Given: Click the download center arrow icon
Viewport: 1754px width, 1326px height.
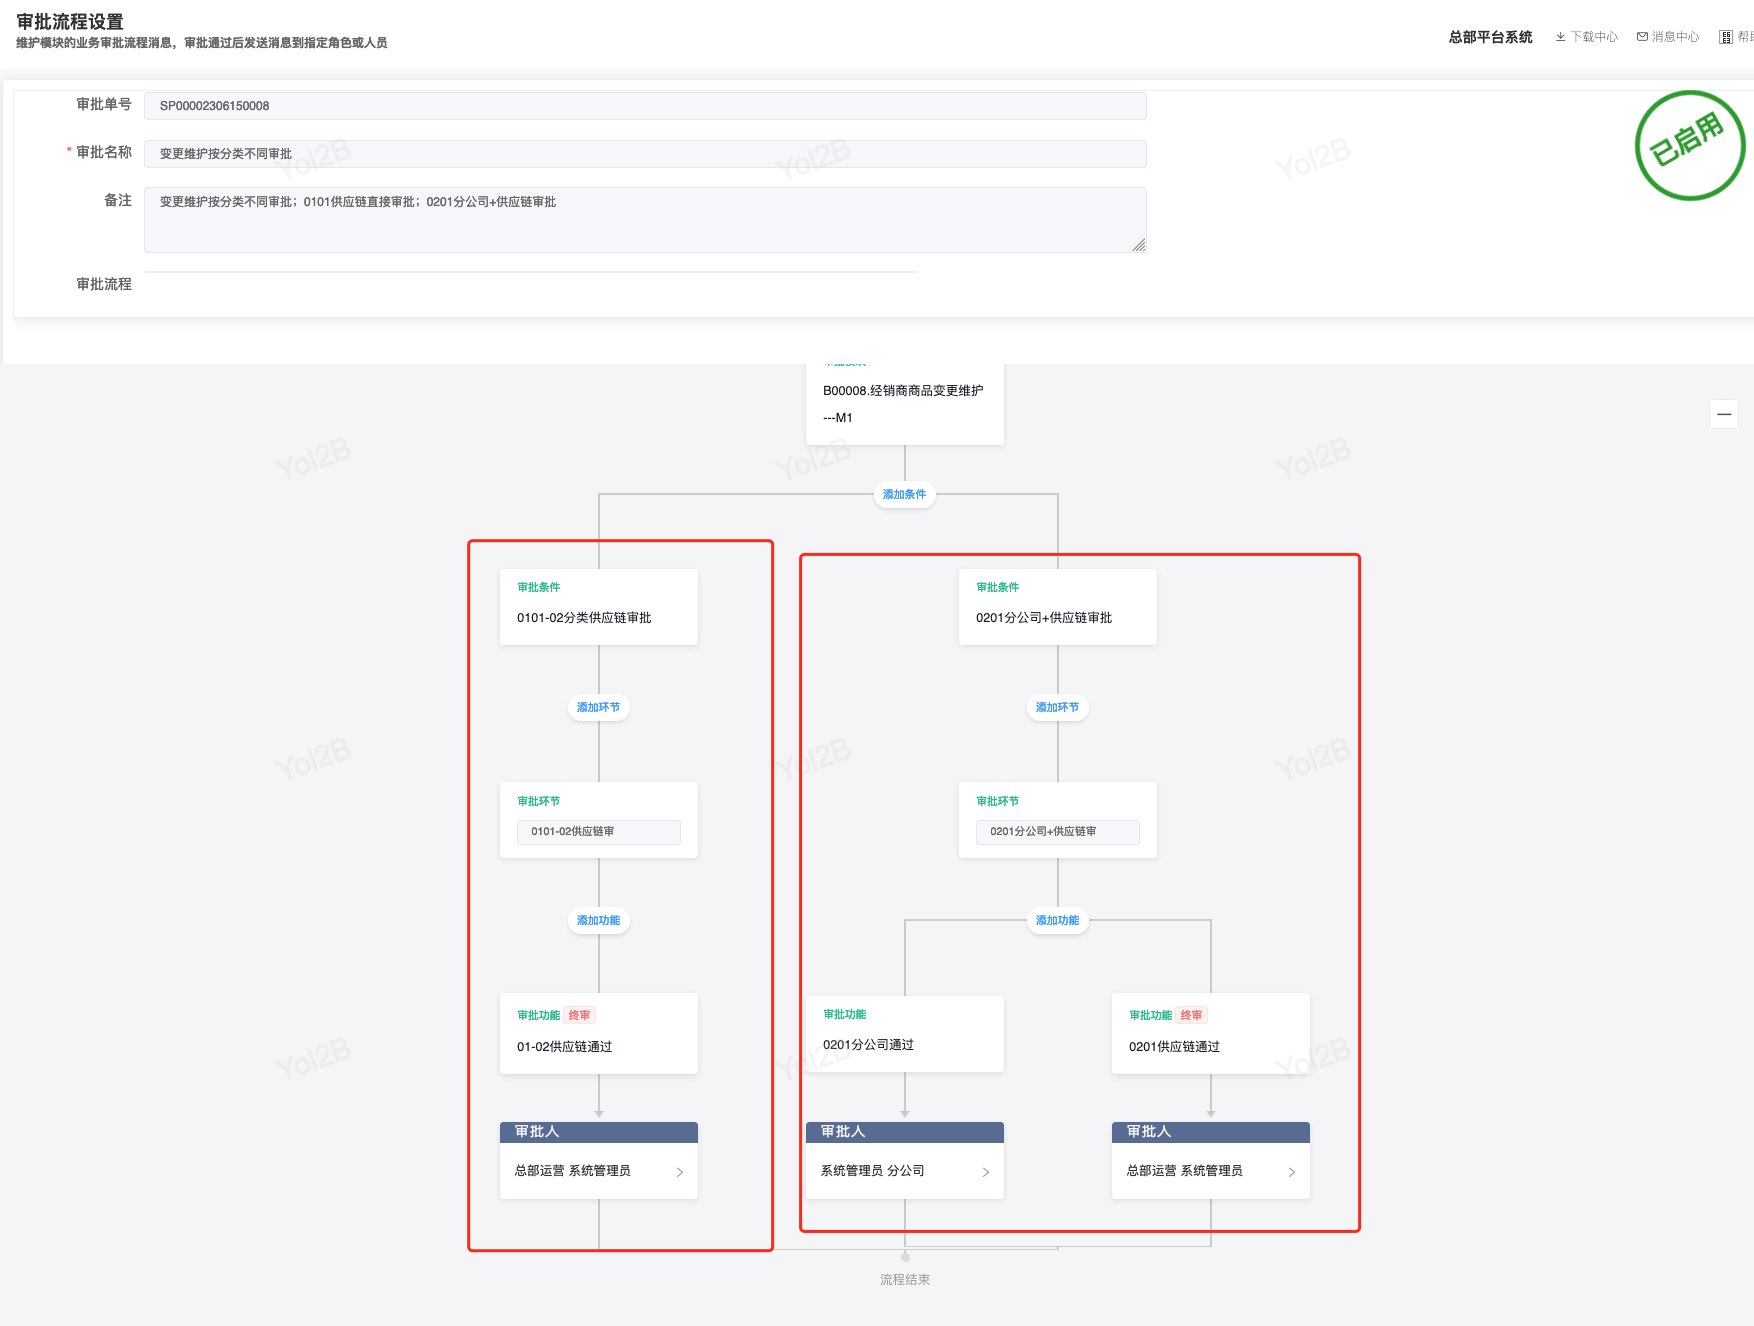Looking at the screenshot, I should pyautogui.click(x=1560, y=37).
